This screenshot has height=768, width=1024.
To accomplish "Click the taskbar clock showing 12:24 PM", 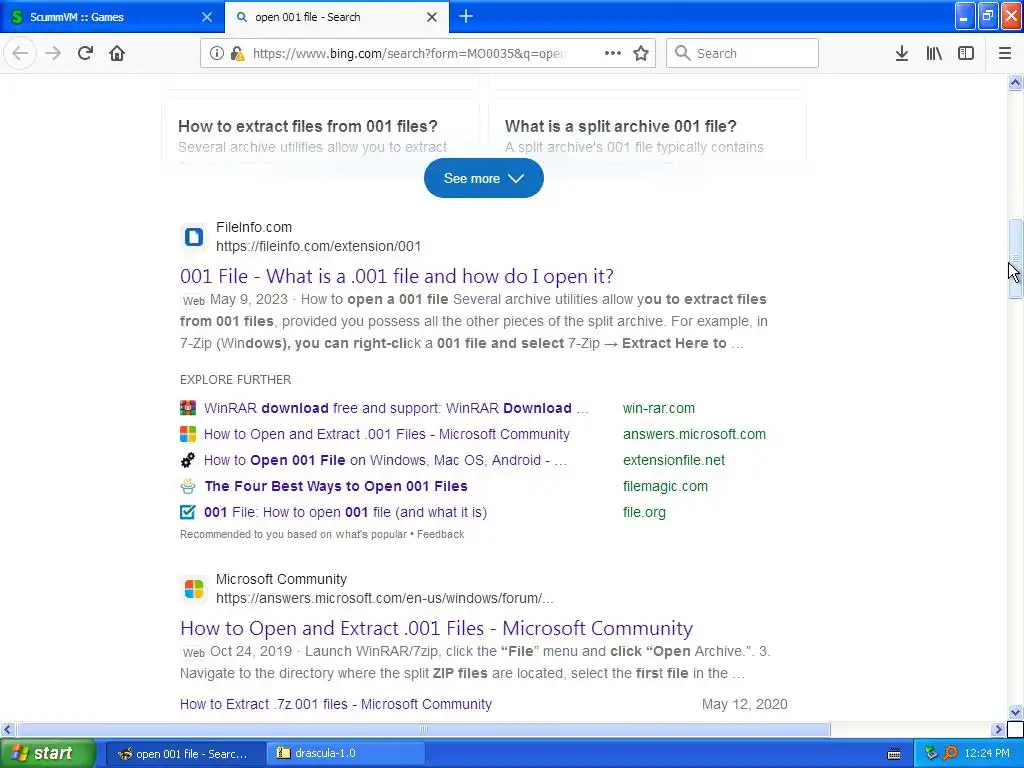I will tap(987, 754).
